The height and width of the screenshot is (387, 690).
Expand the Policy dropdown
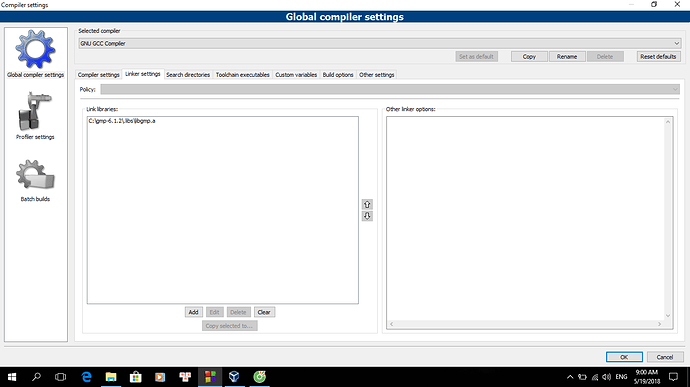(390, 89)
